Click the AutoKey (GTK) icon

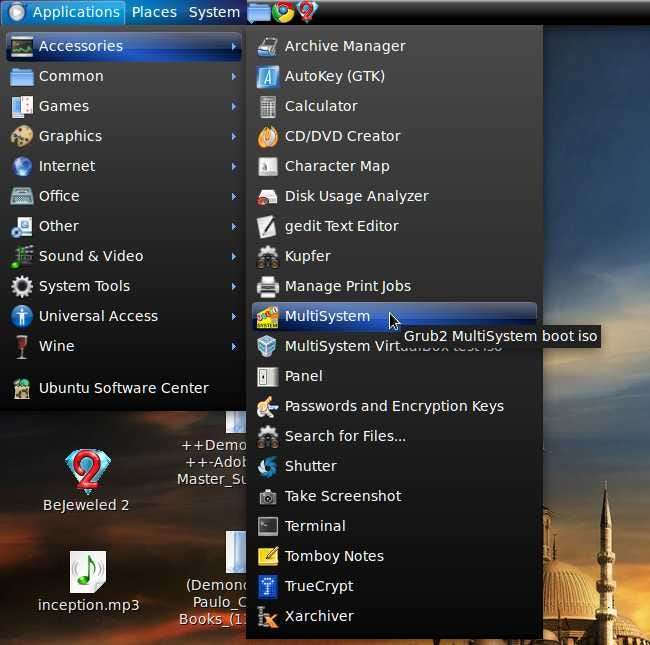pos(267,76)
